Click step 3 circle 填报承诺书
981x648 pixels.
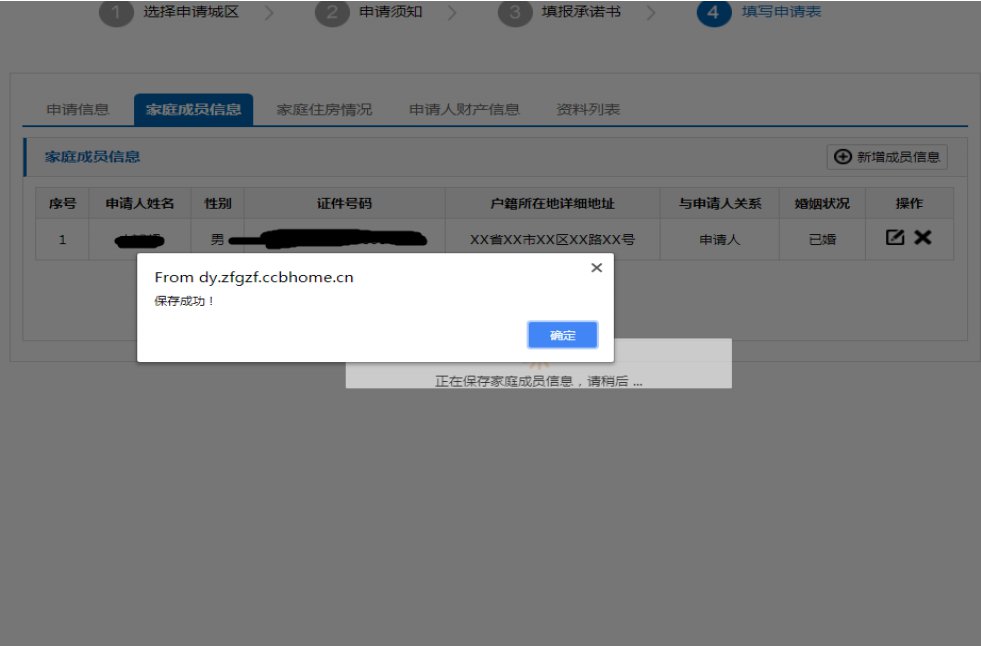click(515, 12)
